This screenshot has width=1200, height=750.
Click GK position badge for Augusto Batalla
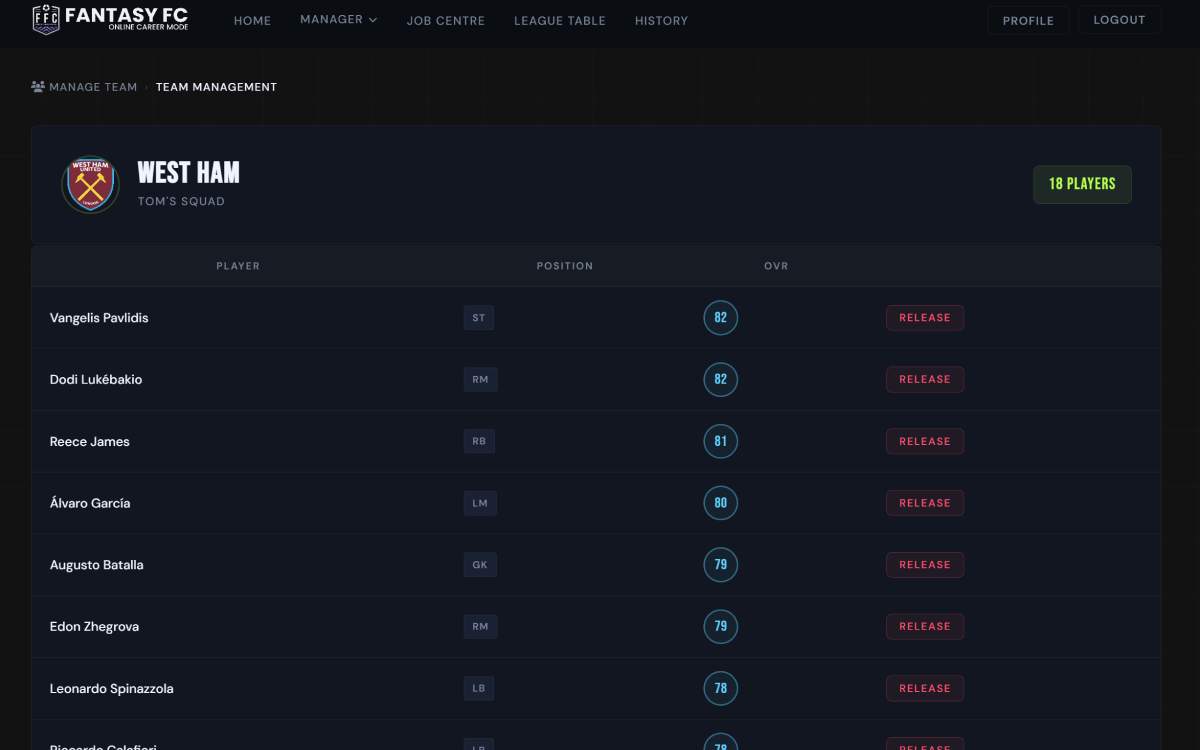point(480,565)
